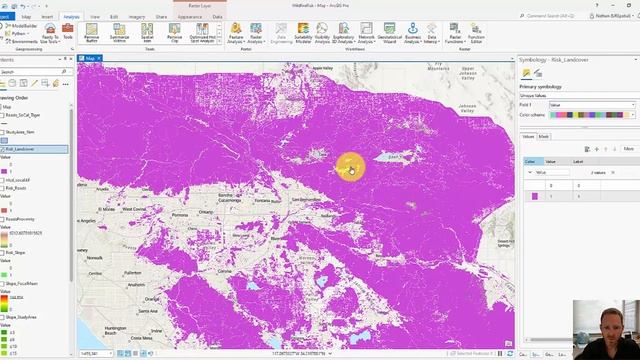Image resolution: width=640 pixels, height=360 pixels.
Task: Toggle RoadsProximity layer visibility
Action: point(2,220)
